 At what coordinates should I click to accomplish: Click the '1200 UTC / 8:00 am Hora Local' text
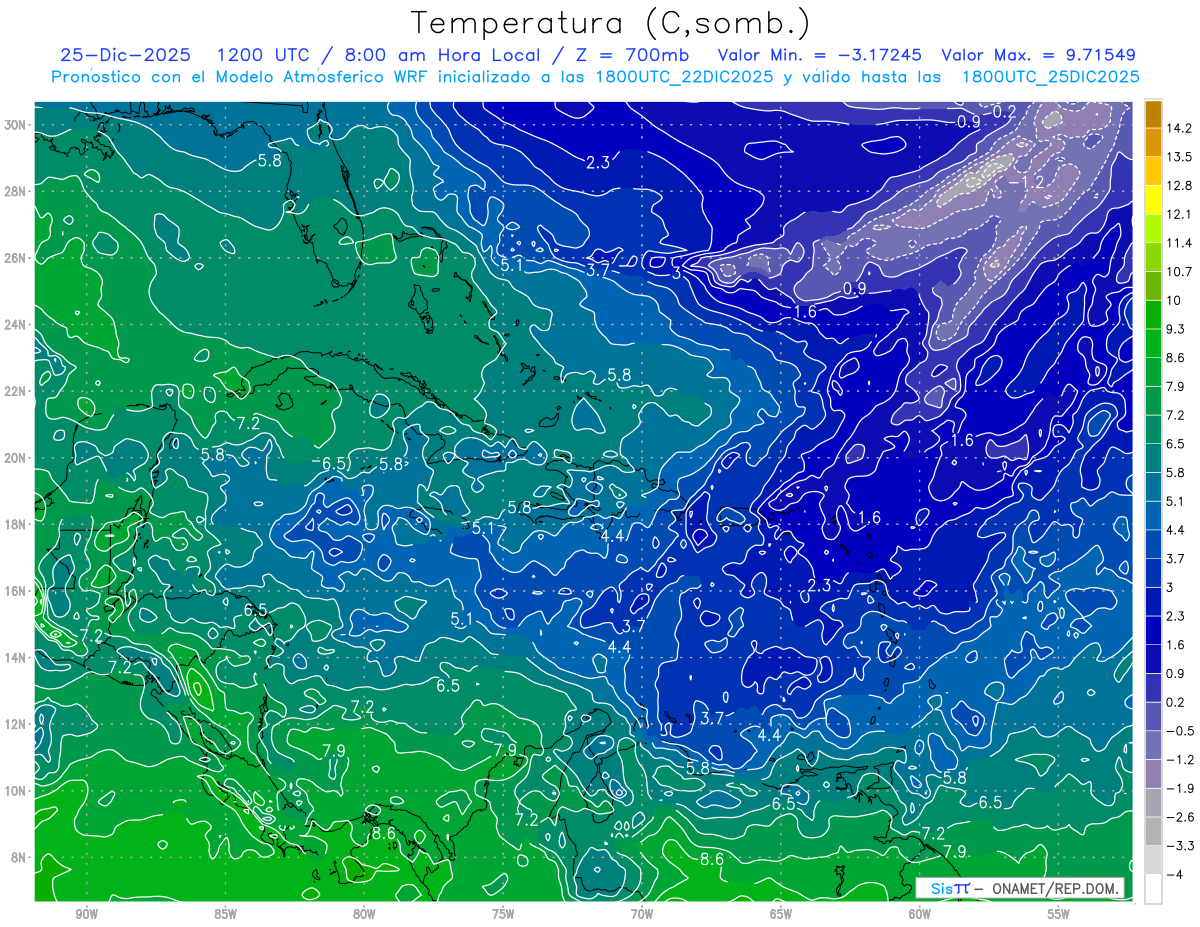[x=377, y=56]
